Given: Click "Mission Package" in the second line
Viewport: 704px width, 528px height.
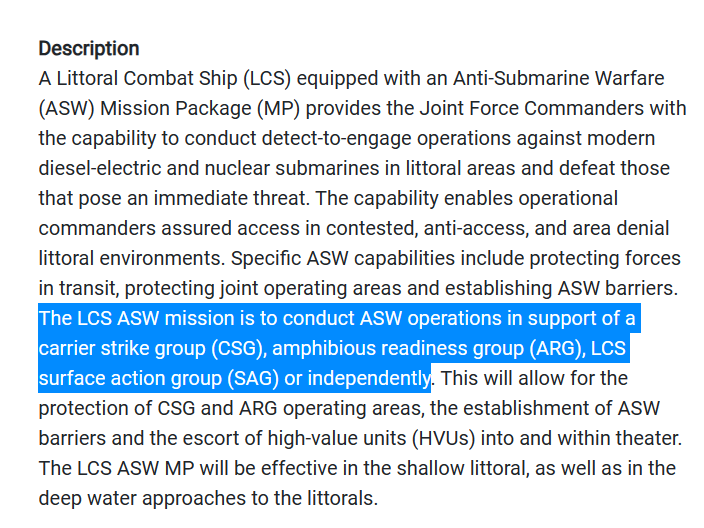Looking at the screenshot, I should [x=176, y=109].
